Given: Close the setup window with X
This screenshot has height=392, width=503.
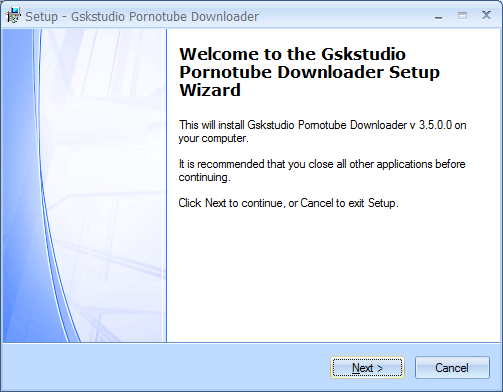Looking at the screenshot, I should point(486,15).
